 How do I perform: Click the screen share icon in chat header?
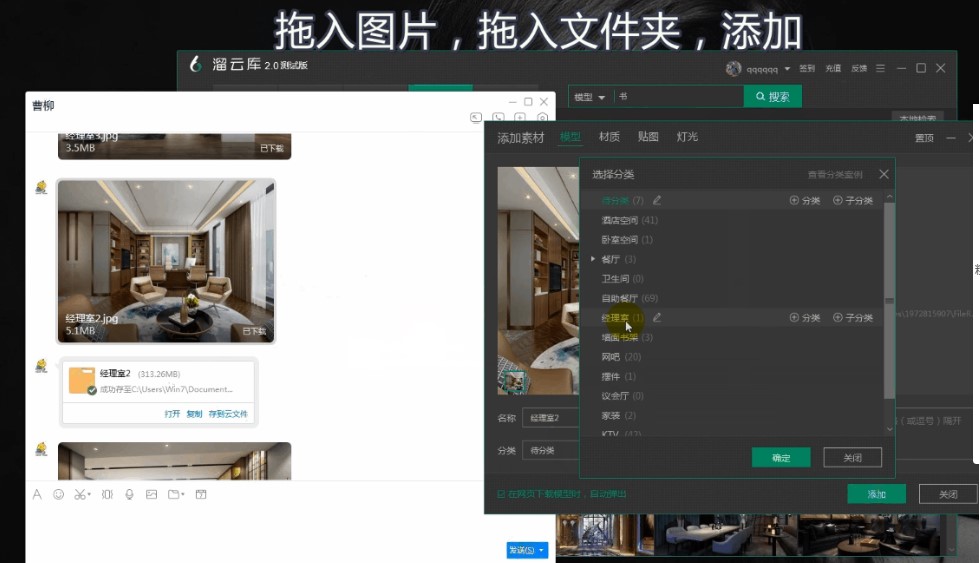click(476, 117)
